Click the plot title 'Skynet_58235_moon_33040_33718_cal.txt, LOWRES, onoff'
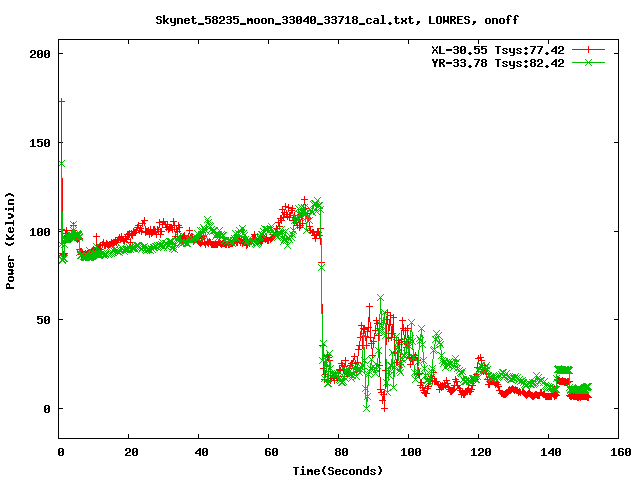Image resolution: width=640 pixels, height=480 pixels. click(x=337, y=20)
